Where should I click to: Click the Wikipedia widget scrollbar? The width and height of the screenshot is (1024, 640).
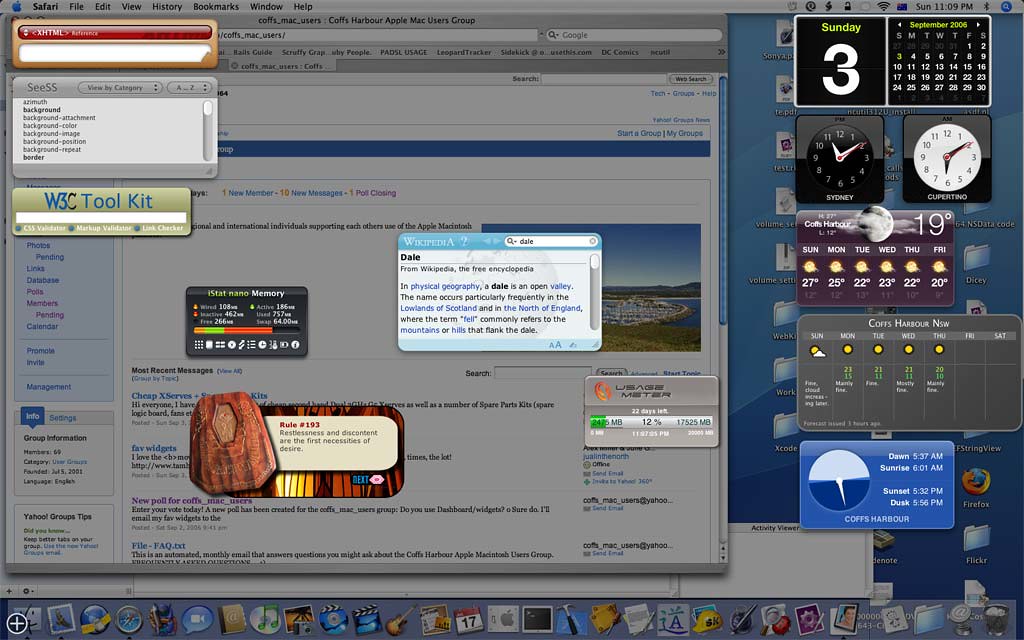594,291
